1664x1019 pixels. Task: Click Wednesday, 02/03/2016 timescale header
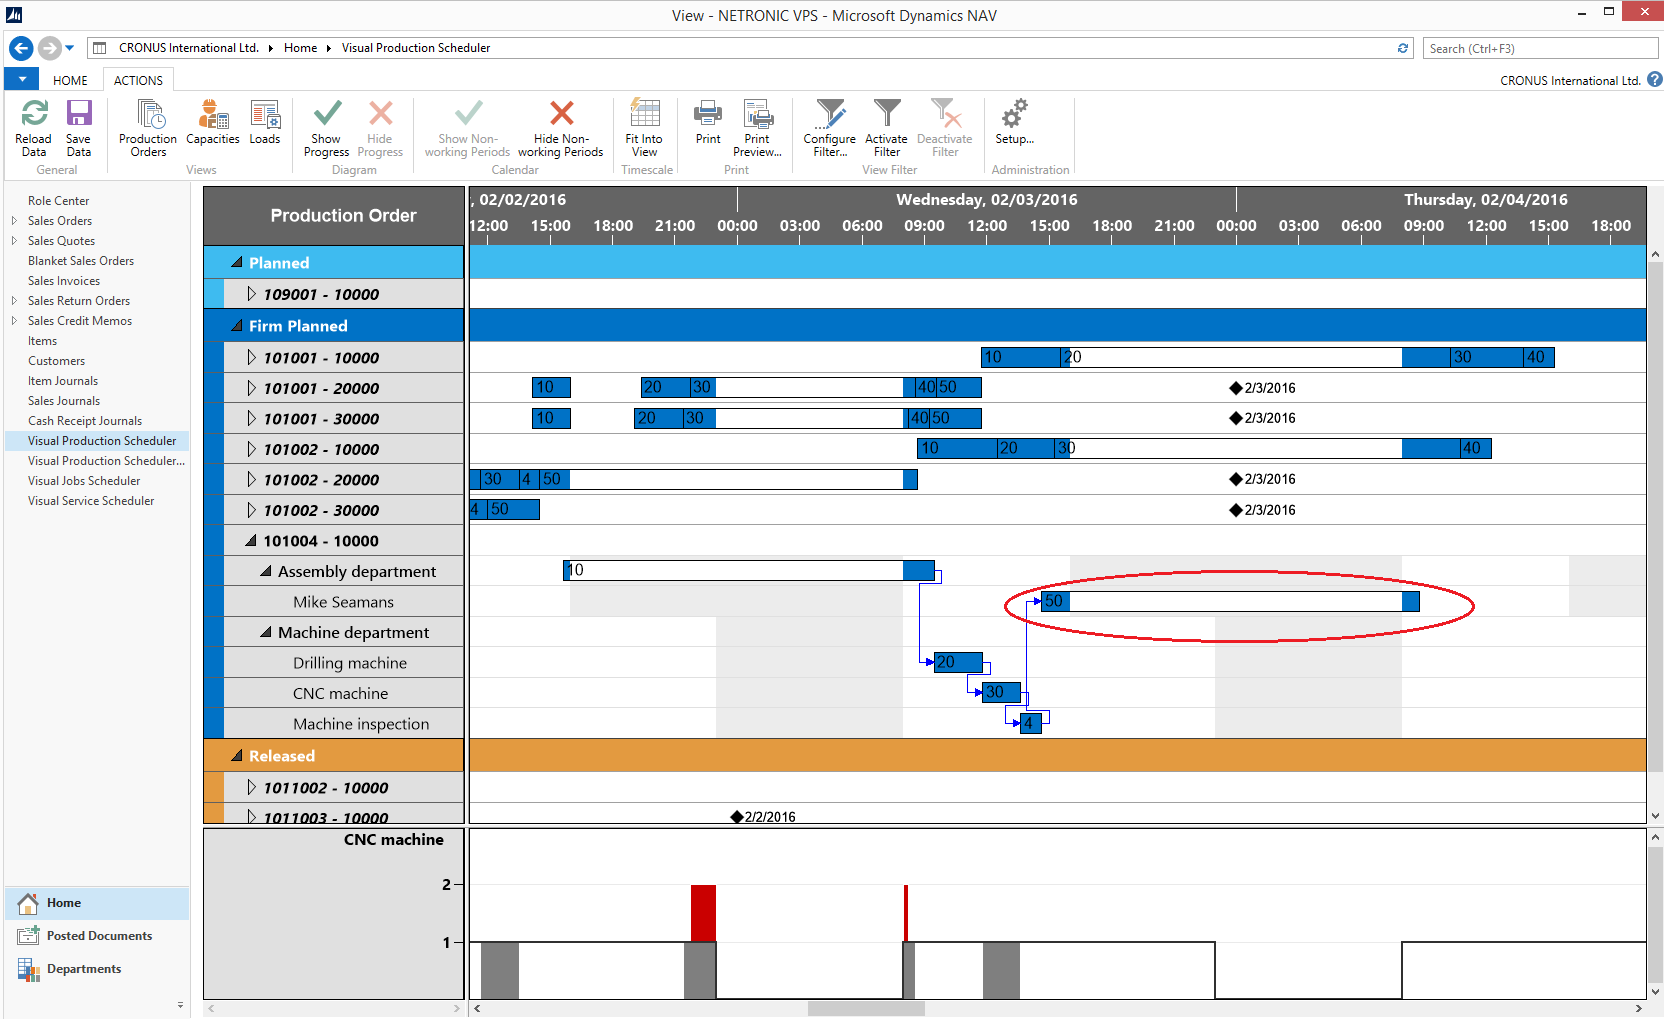click(987, 200)
